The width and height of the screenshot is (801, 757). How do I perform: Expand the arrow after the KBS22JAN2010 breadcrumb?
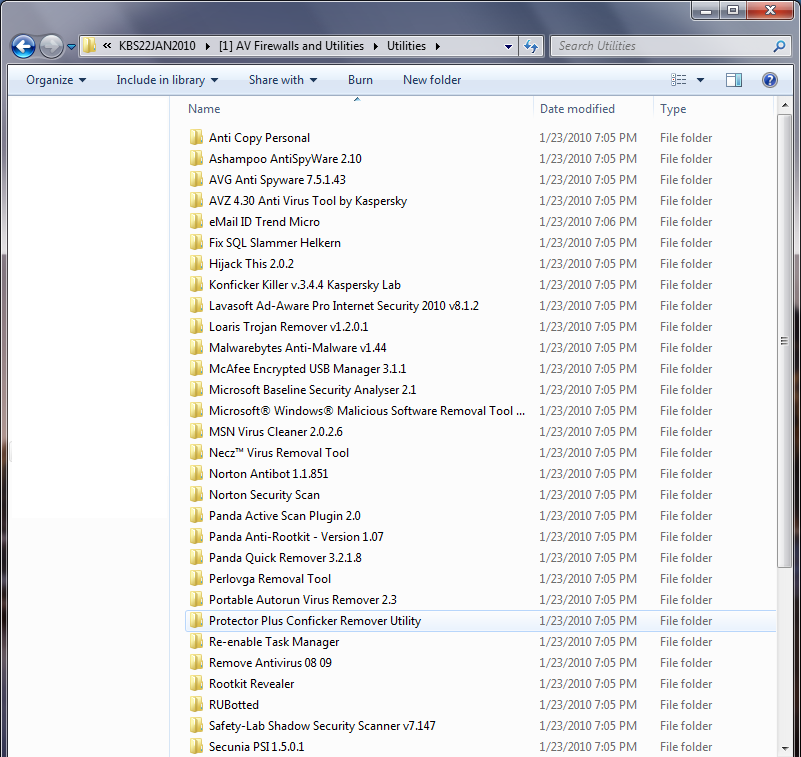point(207,46)
